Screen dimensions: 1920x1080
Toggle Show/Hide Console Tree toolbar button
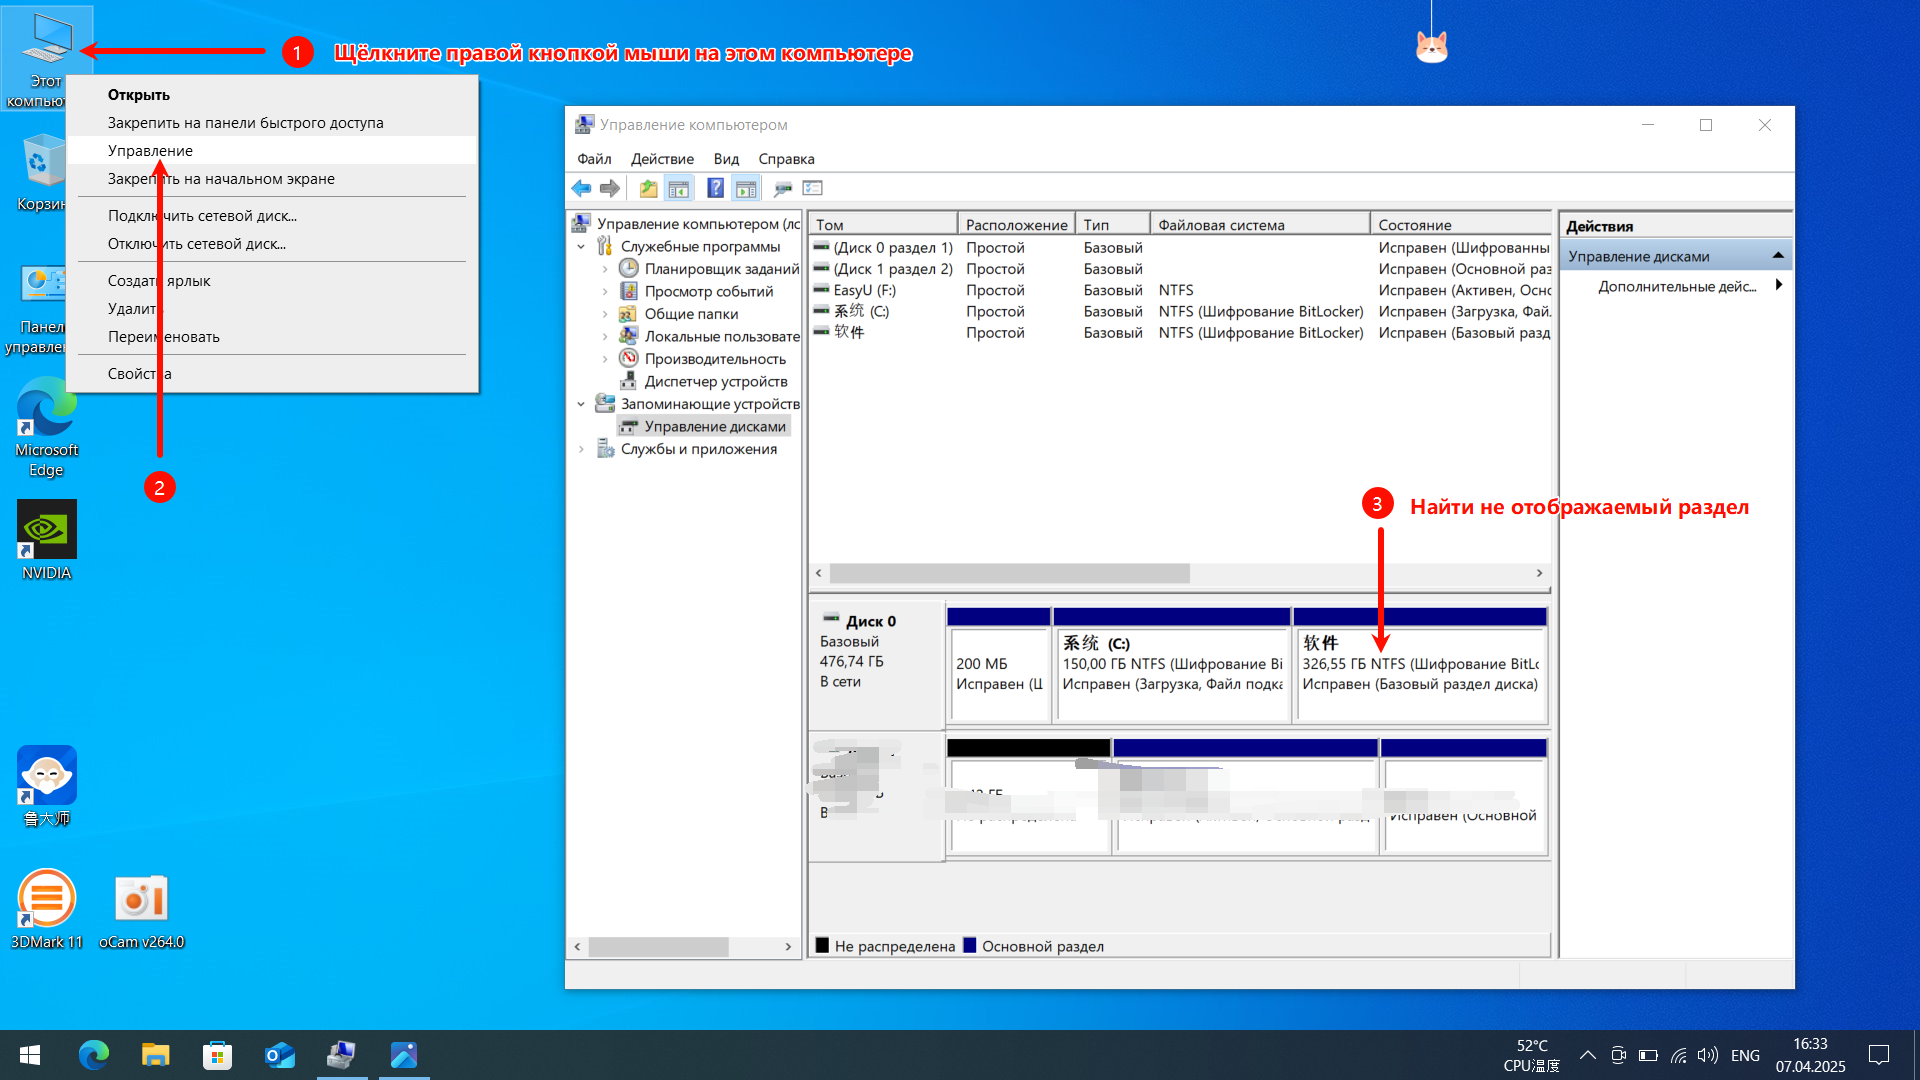click(x=679, y=188)
